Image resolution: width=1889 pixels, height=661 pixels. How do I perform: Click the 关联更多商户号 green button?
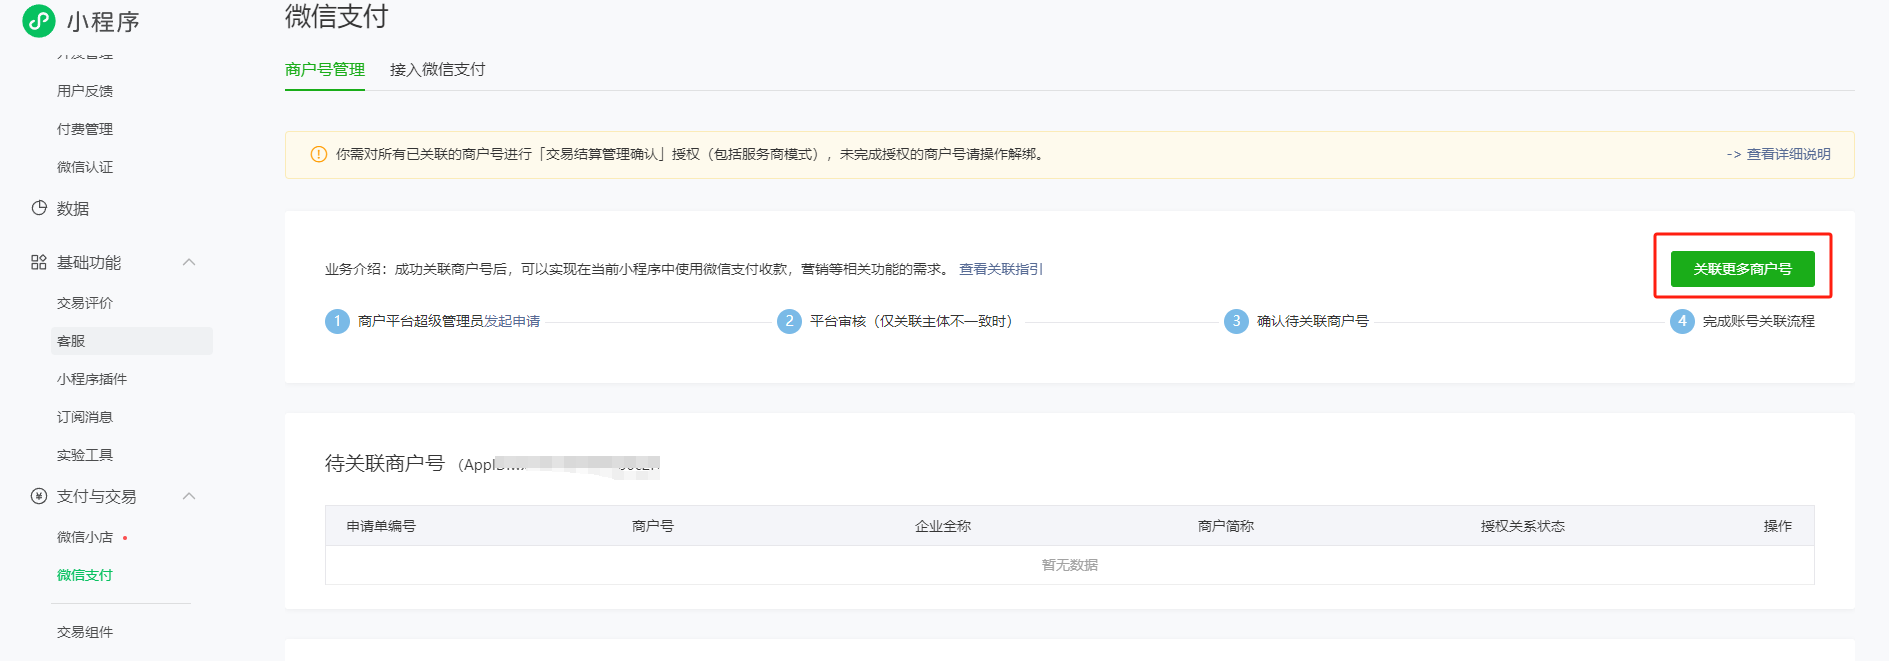(1742, 269)
